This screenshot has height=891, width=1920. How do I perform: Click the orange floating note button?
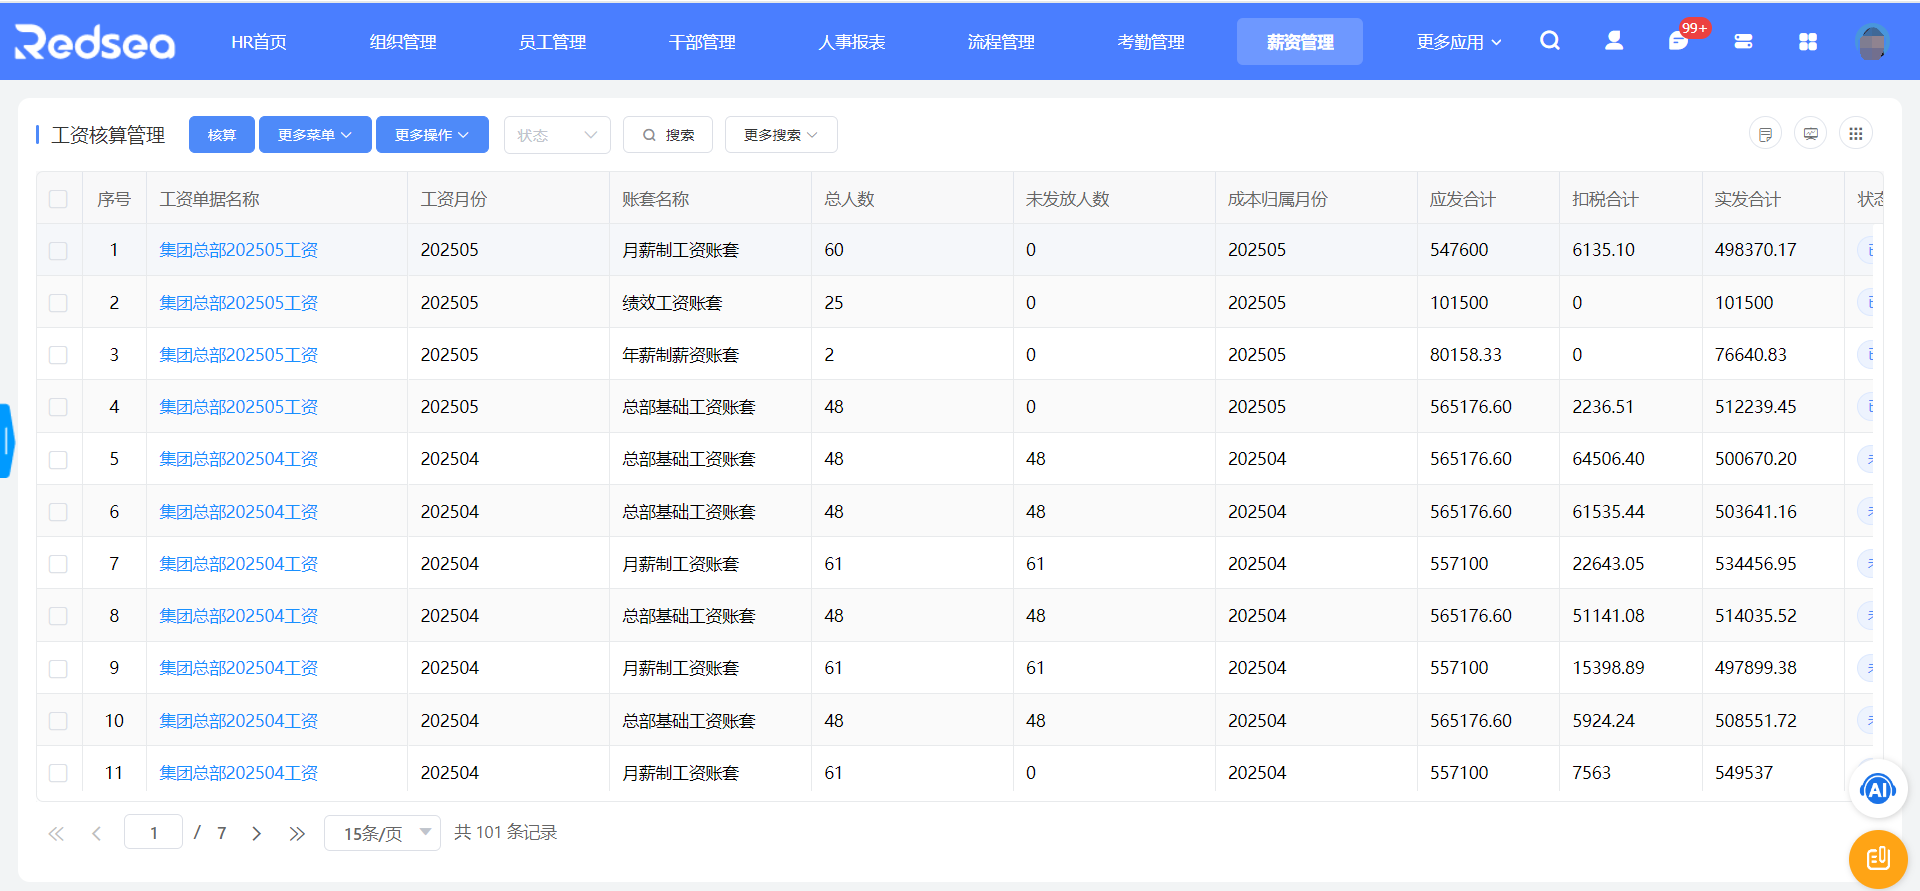(1878, 858)
